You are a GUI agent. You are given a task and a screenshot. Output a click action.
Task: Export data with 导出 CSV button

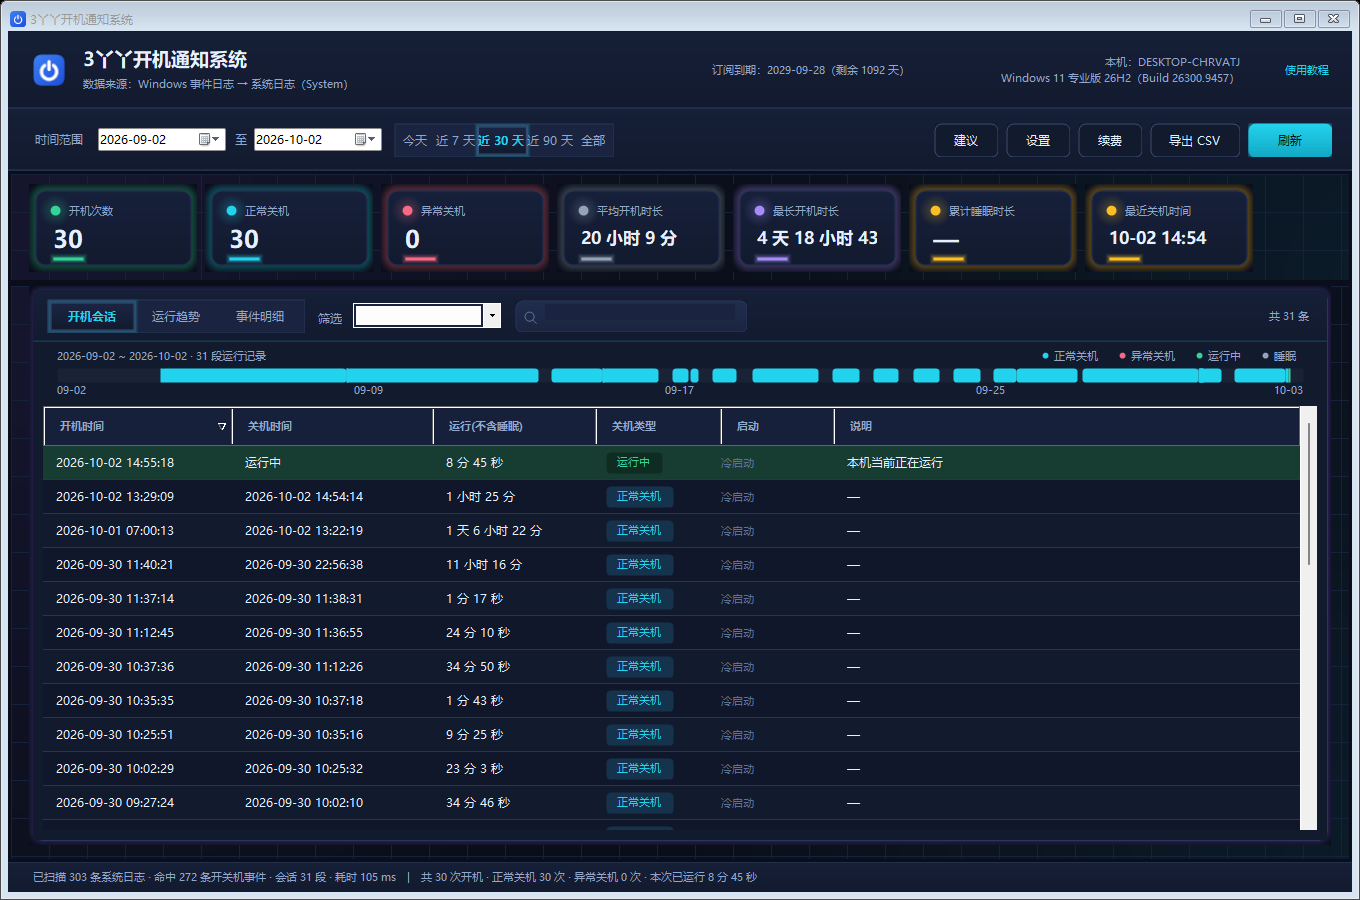(1195, 140)
